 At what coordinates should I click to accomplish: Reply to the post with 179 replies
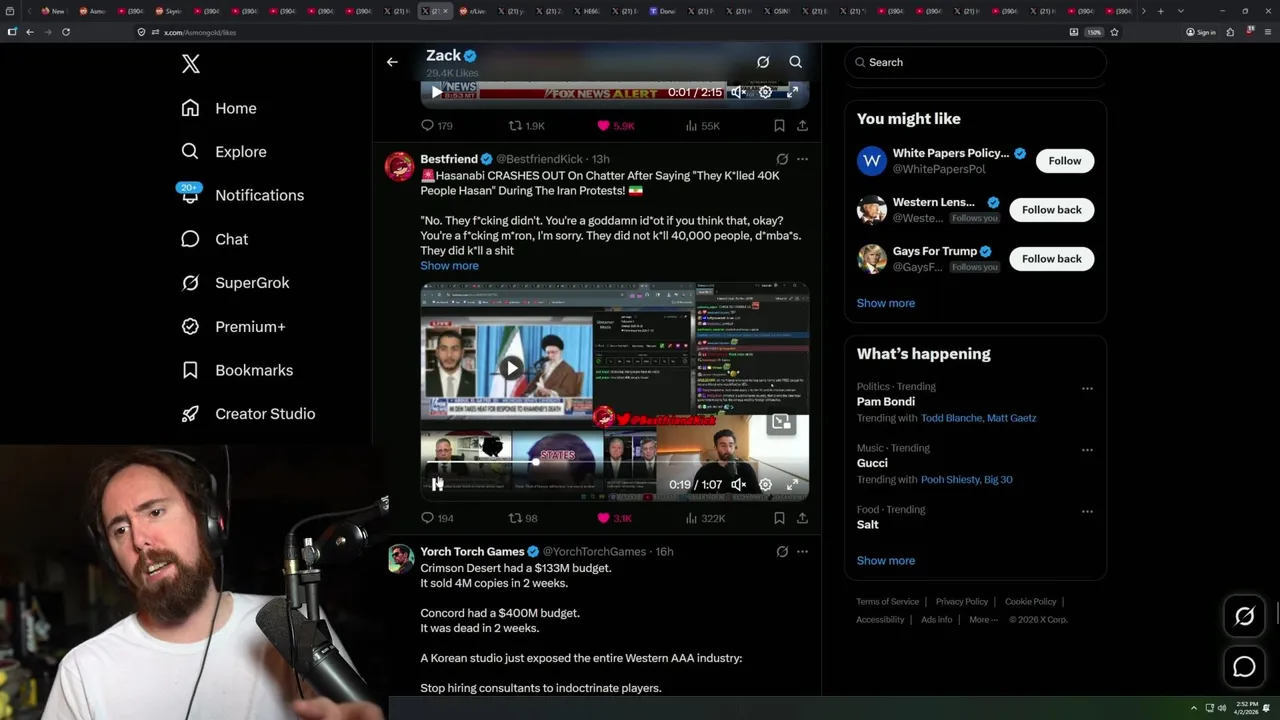436,126
